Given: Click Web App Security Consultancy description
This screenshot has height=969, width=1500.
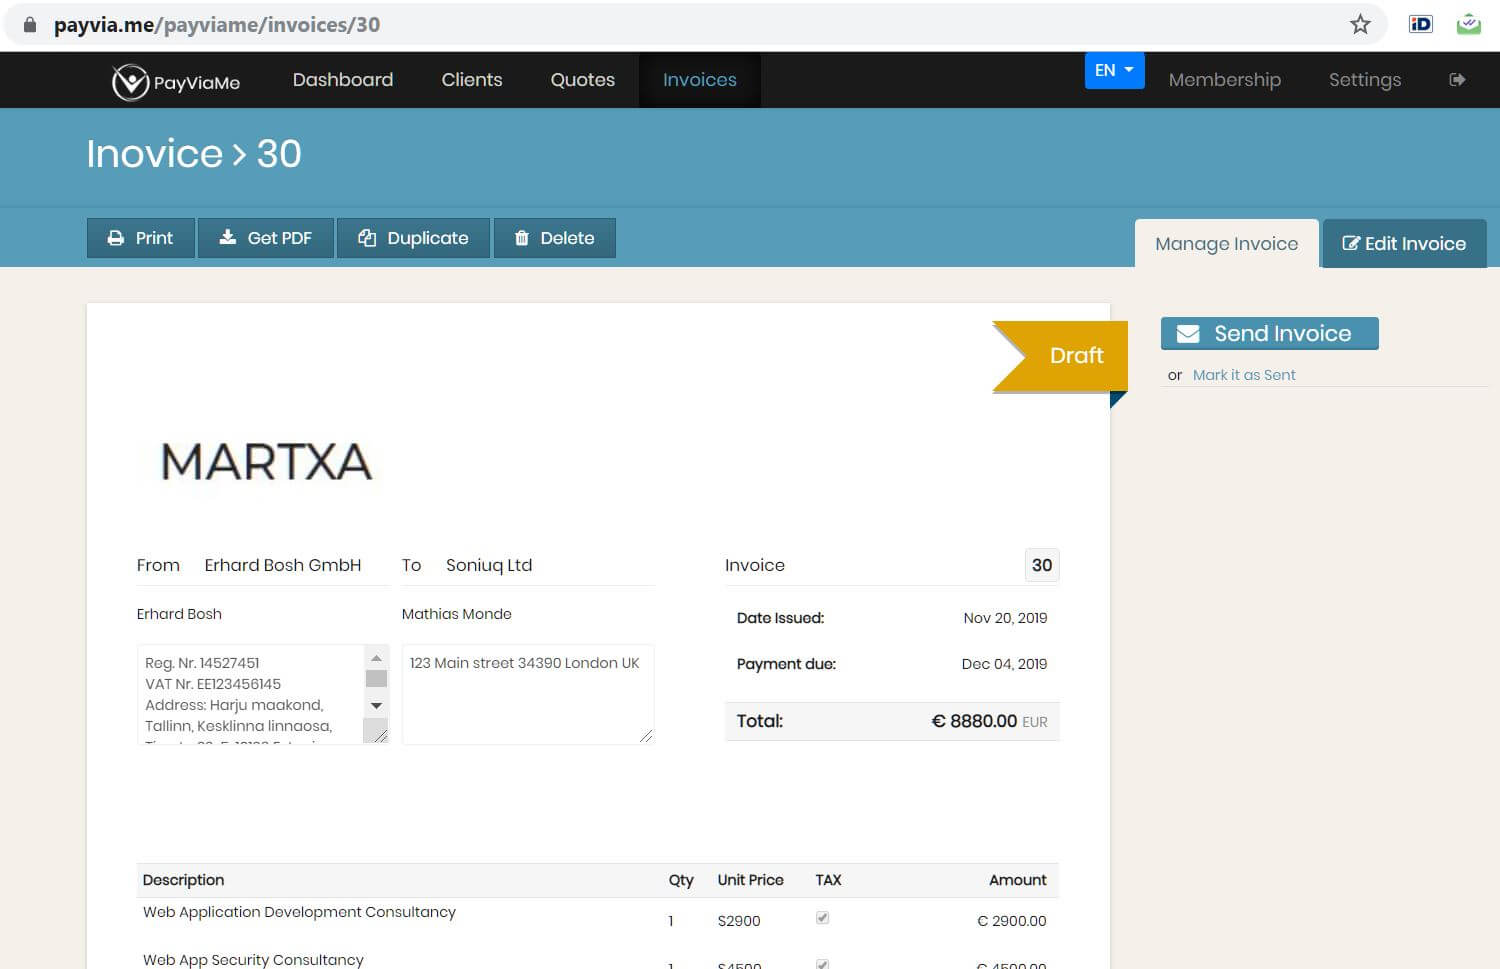Looking at the screenshot, I should pyautogui.click(x=253, y=960).
